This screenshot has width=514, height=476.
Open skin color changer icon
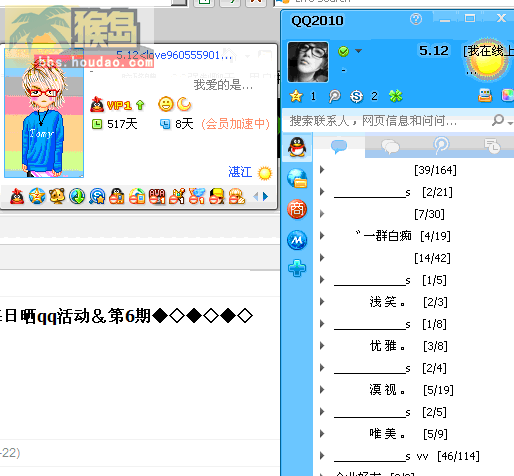(508, 96)
